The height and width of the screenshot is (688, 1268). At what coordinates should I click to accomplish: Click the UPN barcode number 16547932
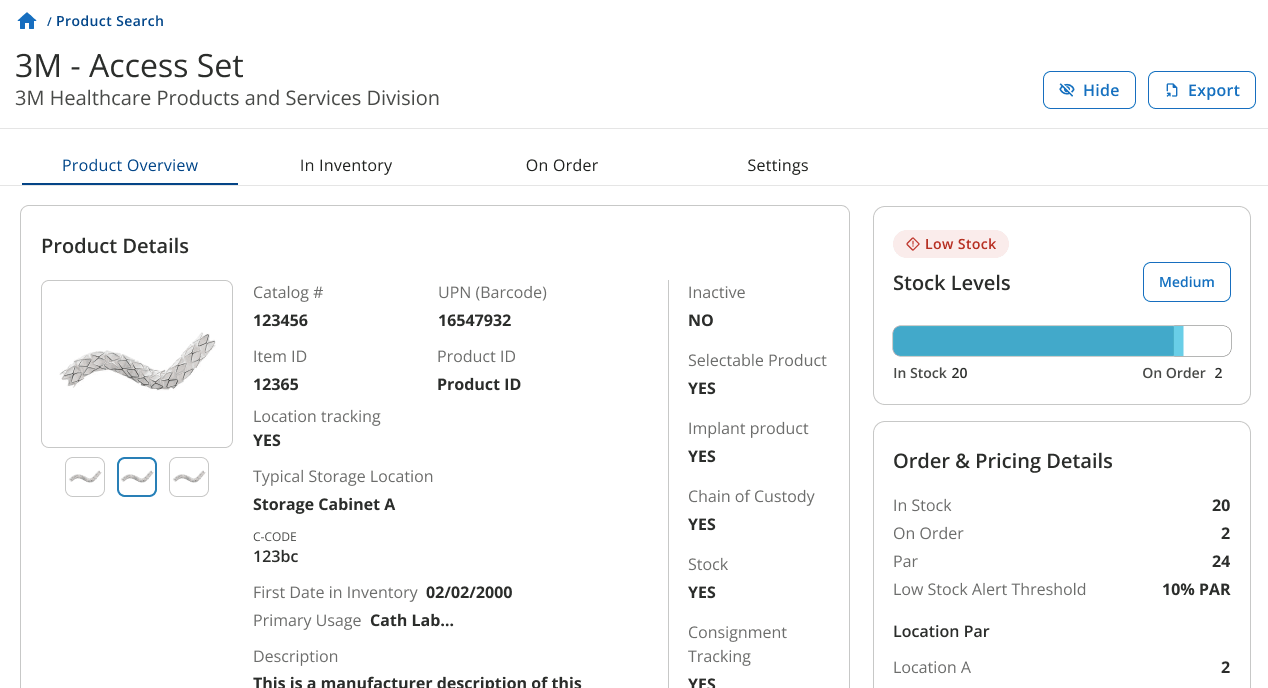(475, 321)
